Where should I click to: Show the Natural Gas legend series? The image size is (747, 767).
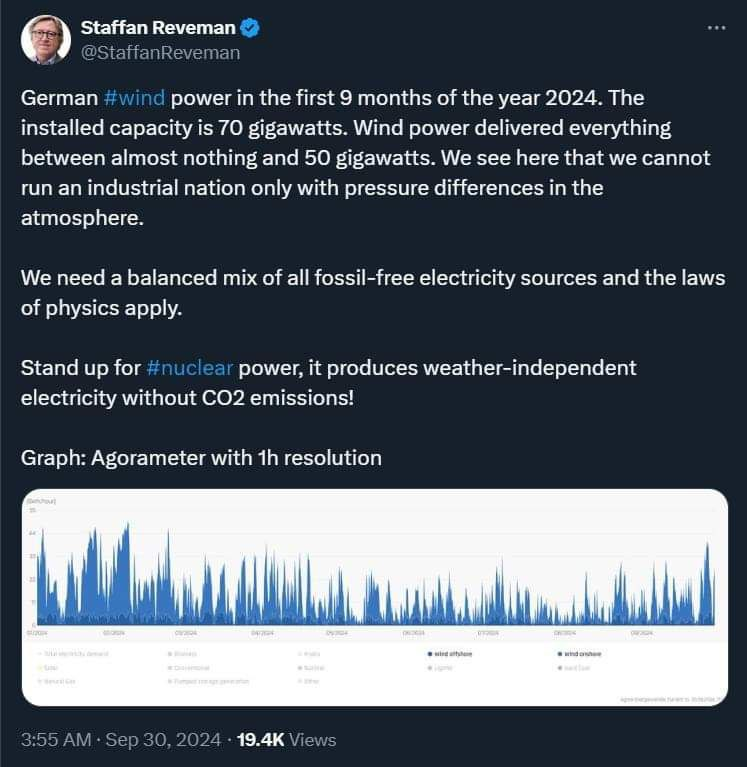[x=58, y=681]
